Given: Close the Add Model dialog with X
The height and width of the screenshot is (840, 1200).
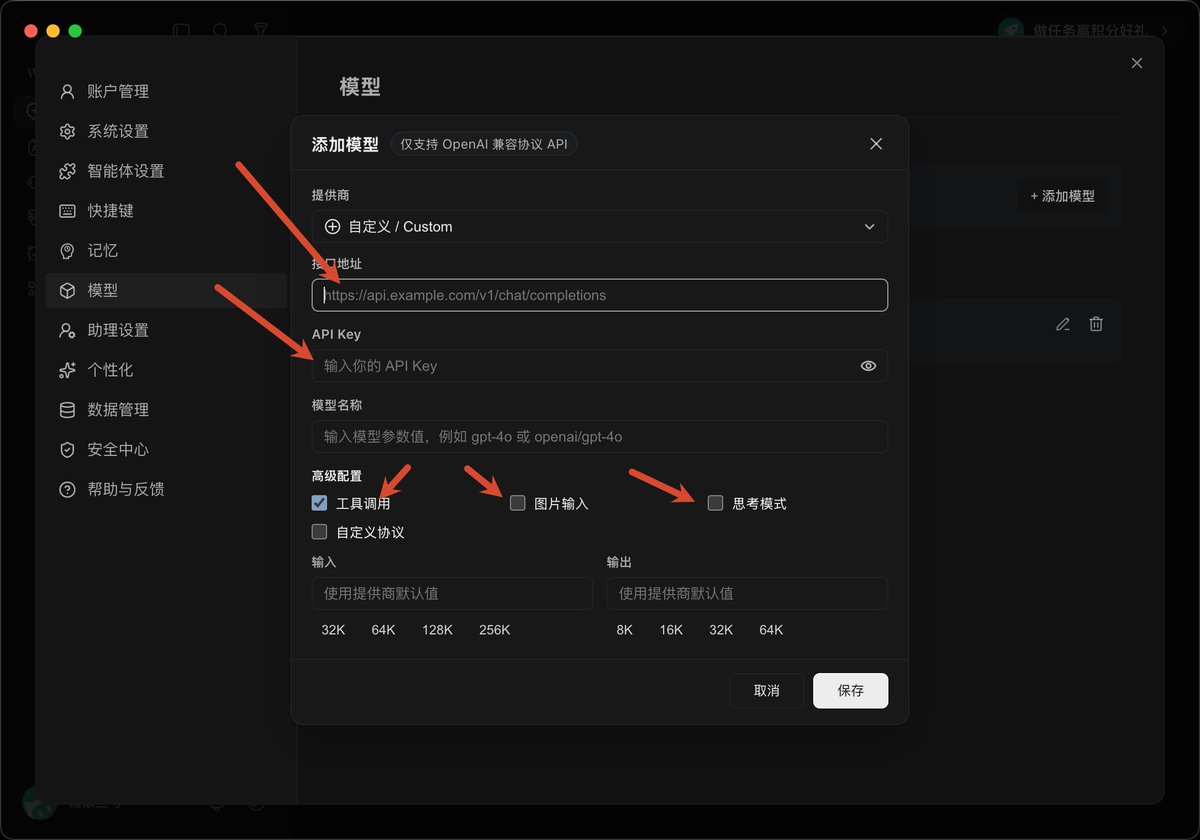Looking at the screenshot, I should 876,144.
